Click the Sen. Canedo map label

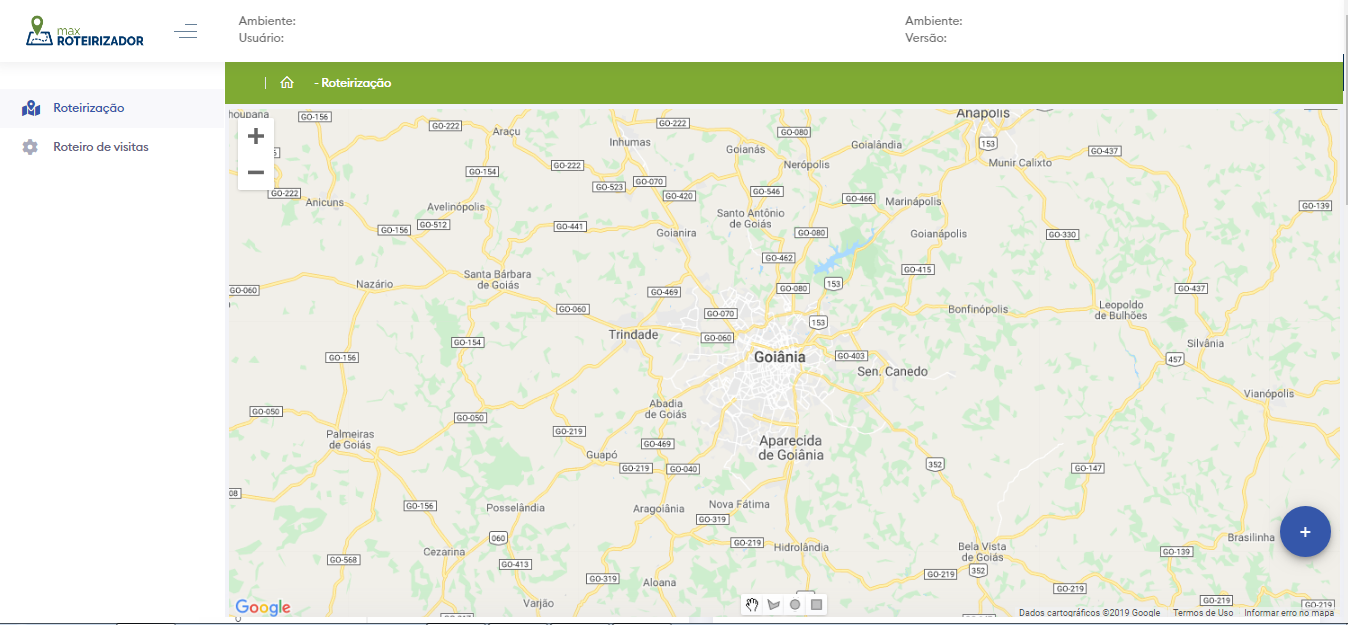(892, 371)
